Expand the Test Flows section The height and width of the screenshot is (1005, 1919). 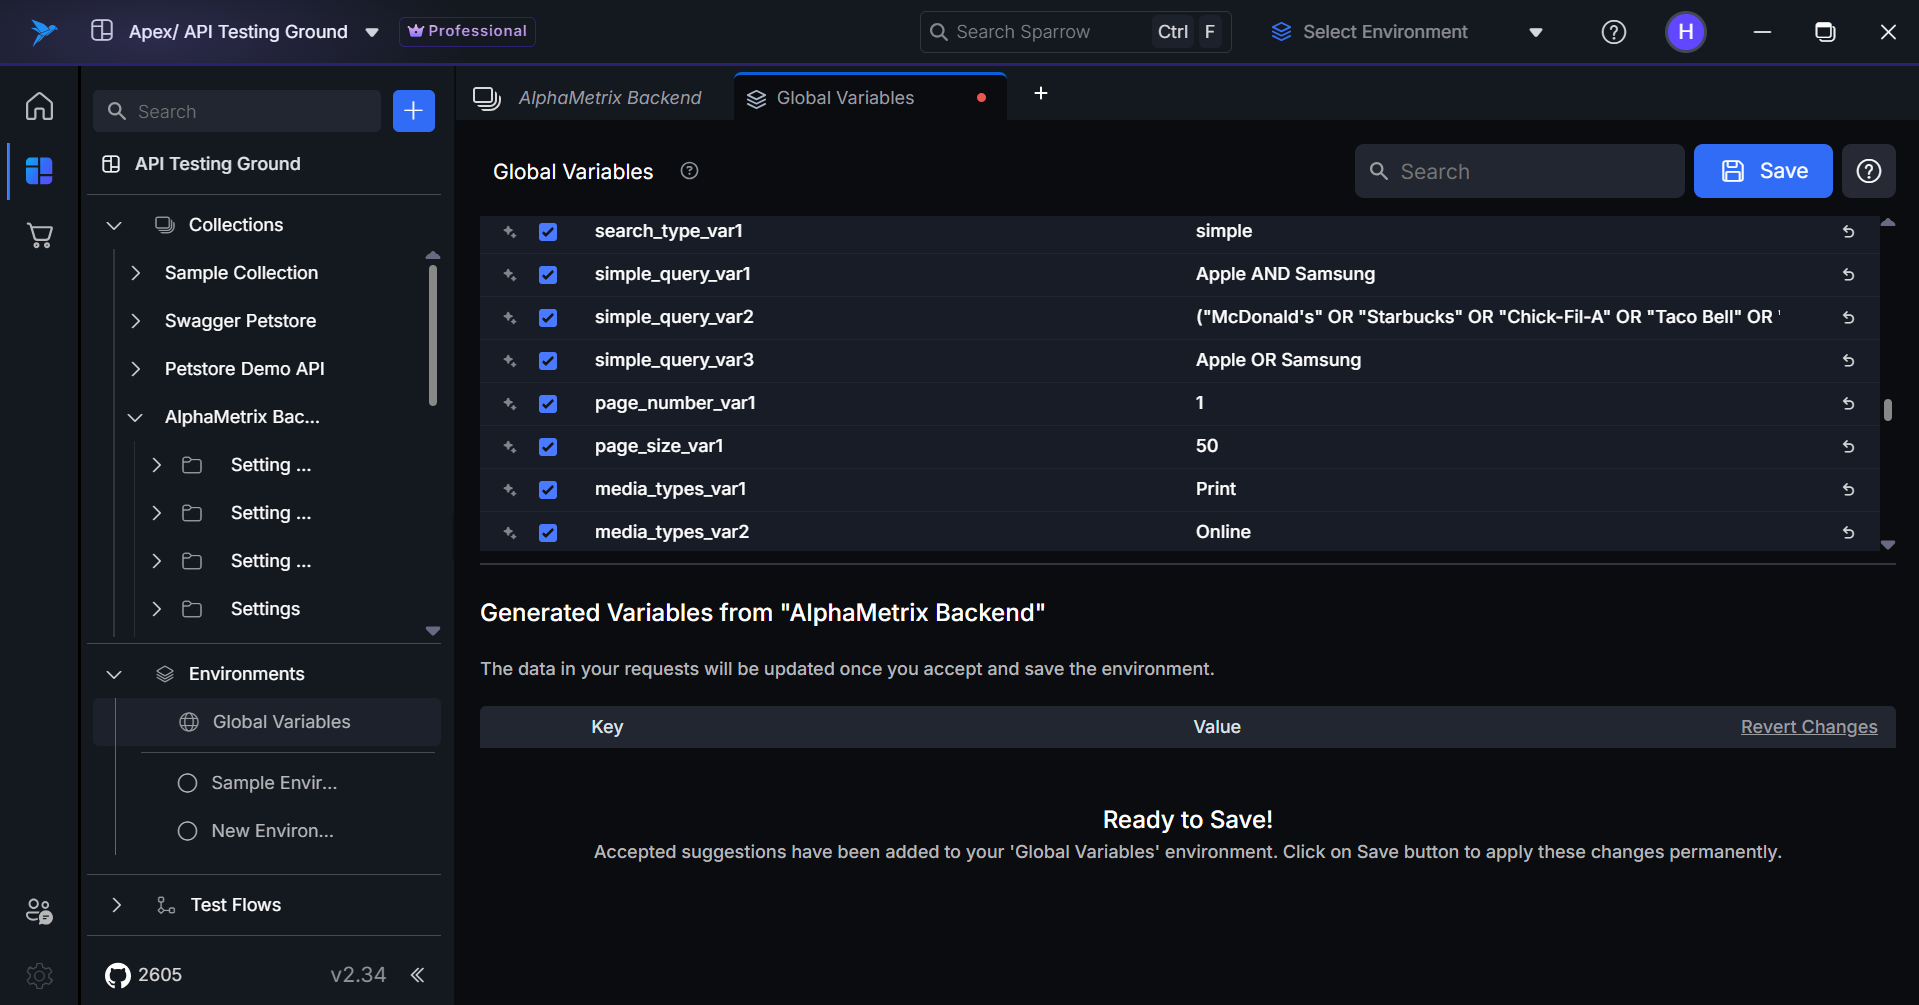click(x=116, y=905)
